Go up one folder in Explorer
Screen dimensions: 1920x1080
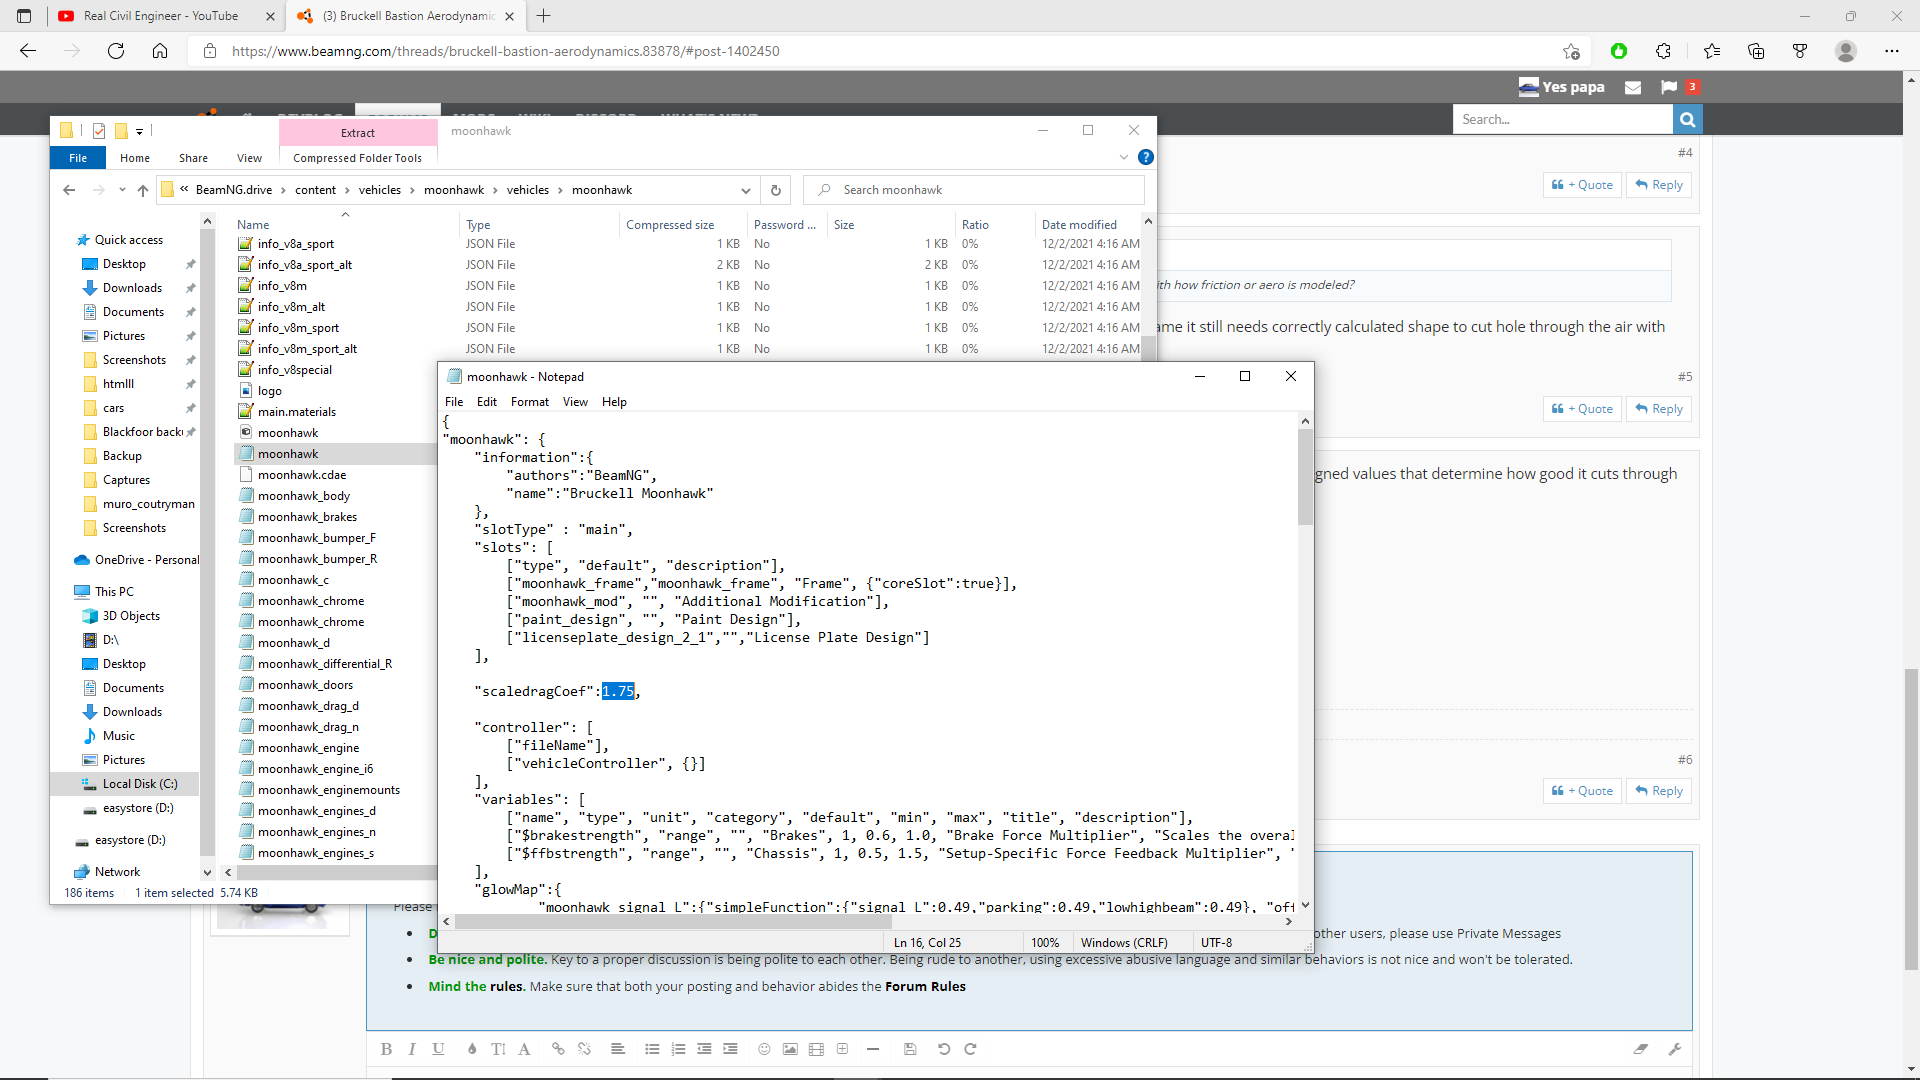click(x=143, y=190)
